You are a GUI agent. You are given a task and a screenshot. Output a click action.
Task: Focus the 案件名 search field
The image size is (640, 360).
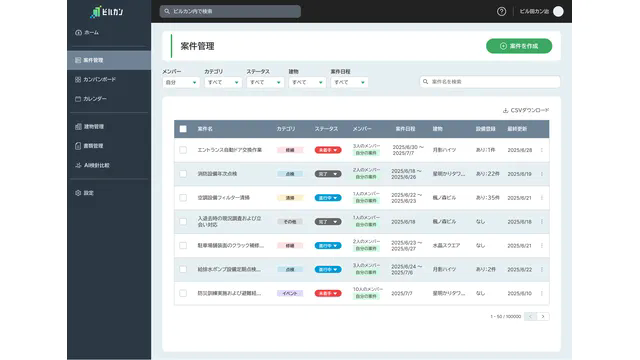pos(490,82)
